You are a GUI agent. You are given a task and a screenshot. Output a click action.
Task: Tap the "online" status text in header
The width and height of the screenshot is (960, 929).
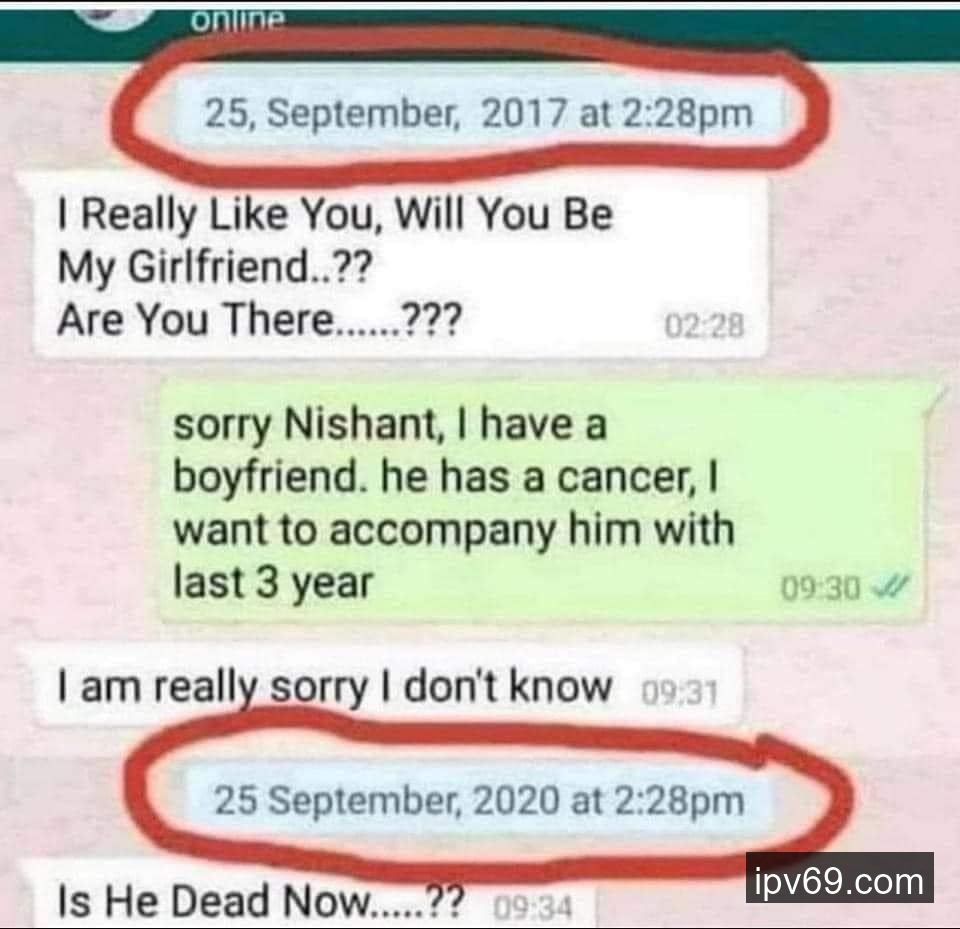(238, 21)
